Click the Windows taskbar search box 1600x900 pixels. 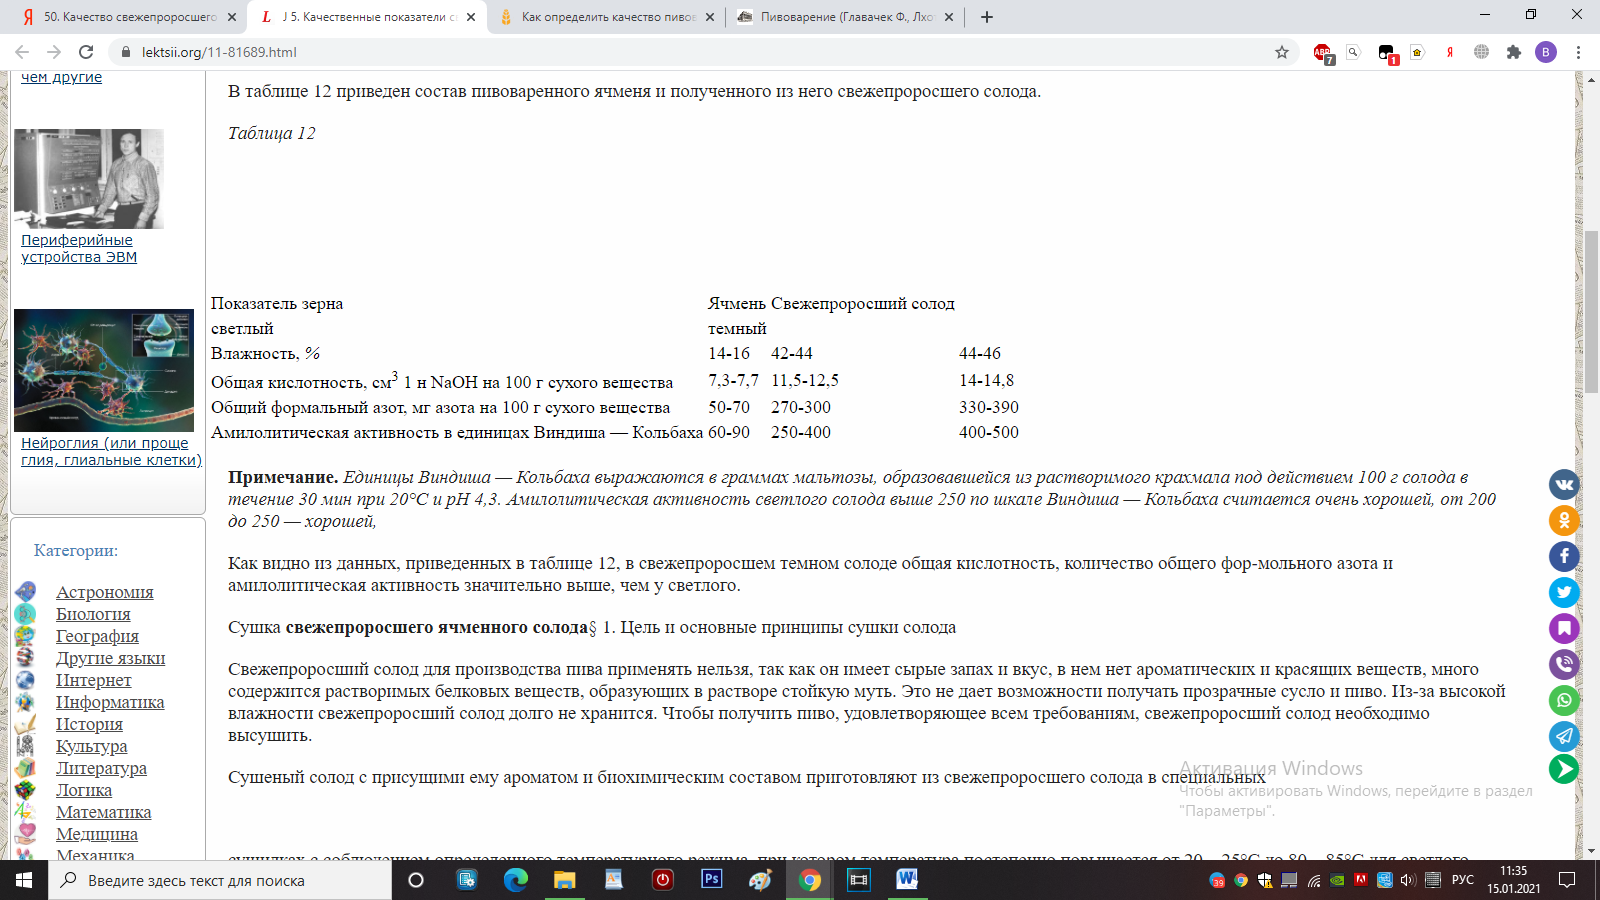220,880
